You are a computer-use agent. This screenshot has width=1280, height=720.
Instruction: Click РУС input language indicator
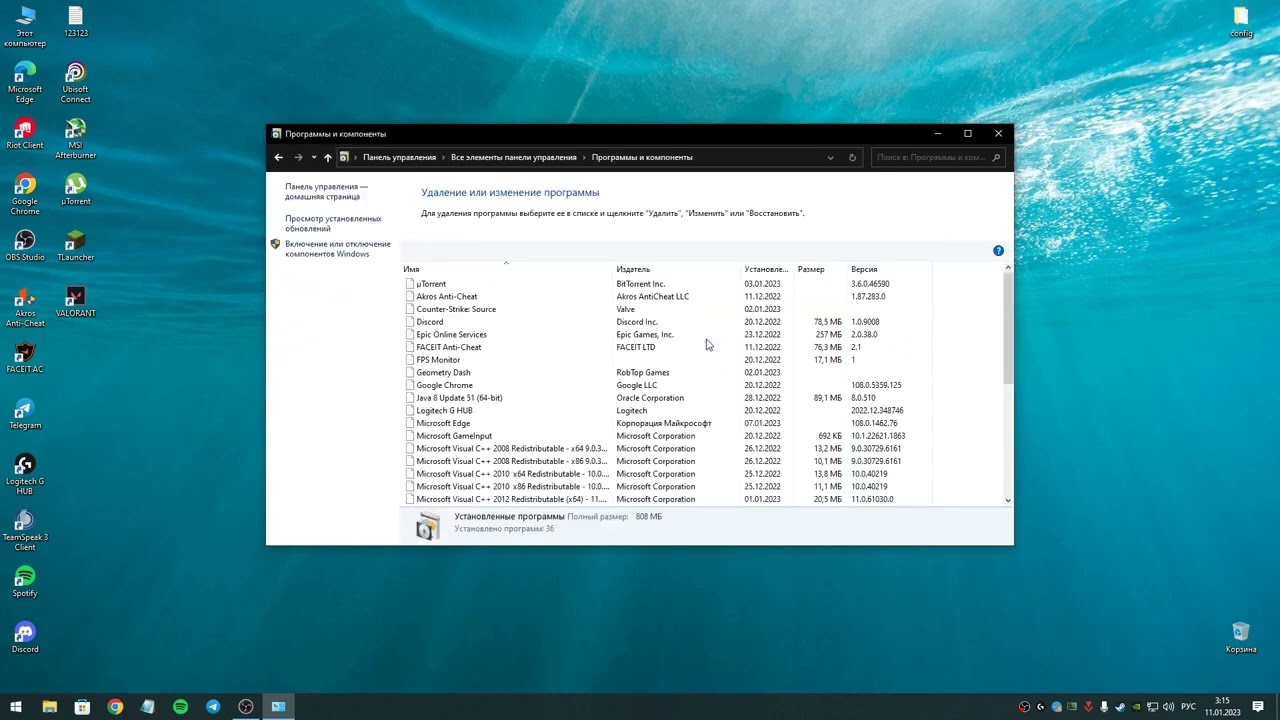click(1188, 707)
